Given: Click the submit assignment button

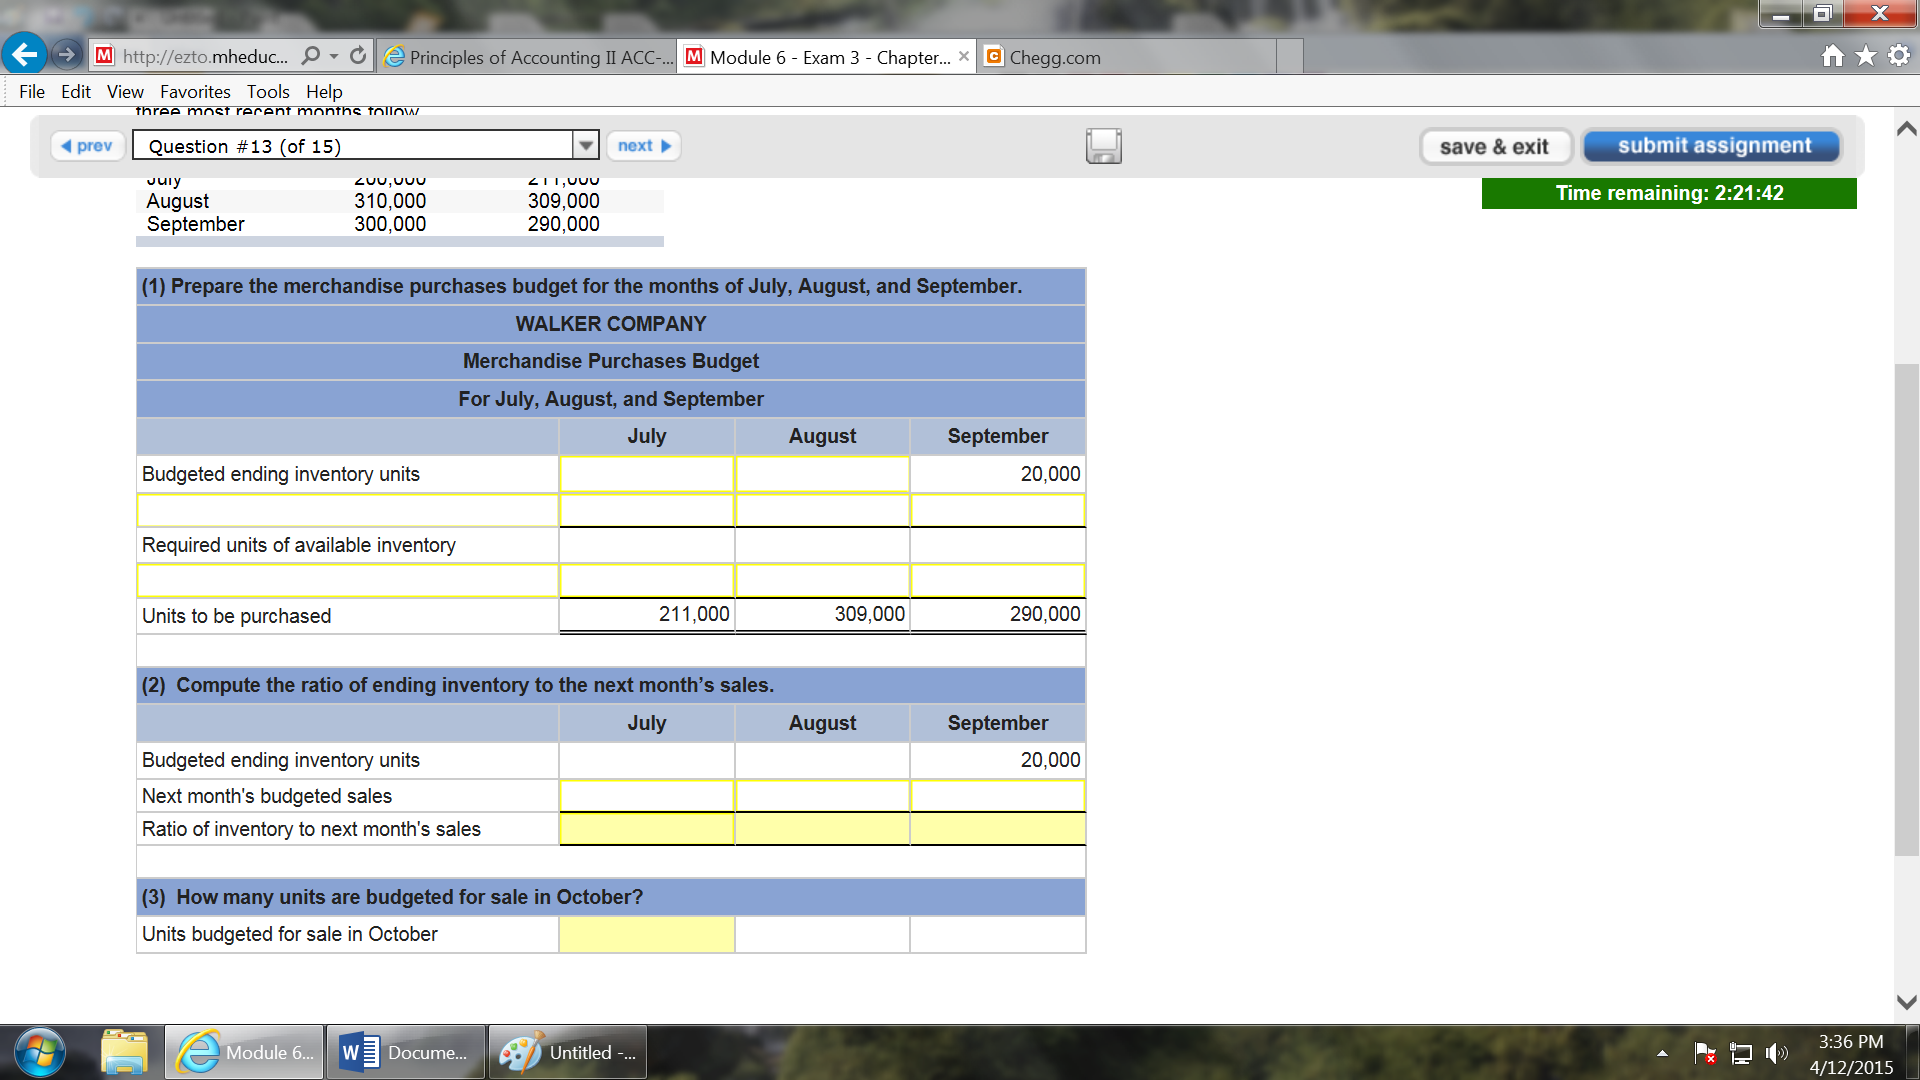Looking at the screenshot, I should click(1713, 146).
